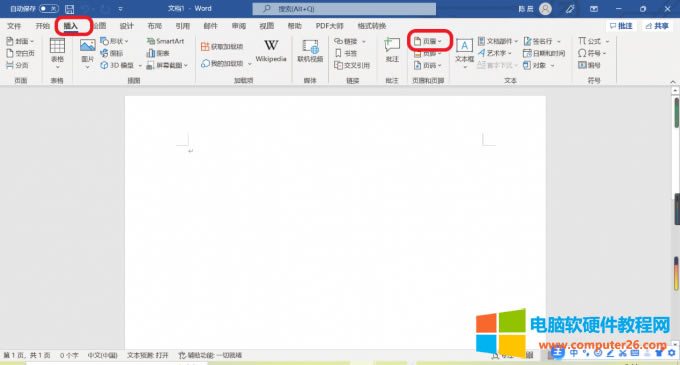The height and width of the screenshot is (365, 680).
Task: Collapse the ribbon with the chevron
Action: pos(673,81)
